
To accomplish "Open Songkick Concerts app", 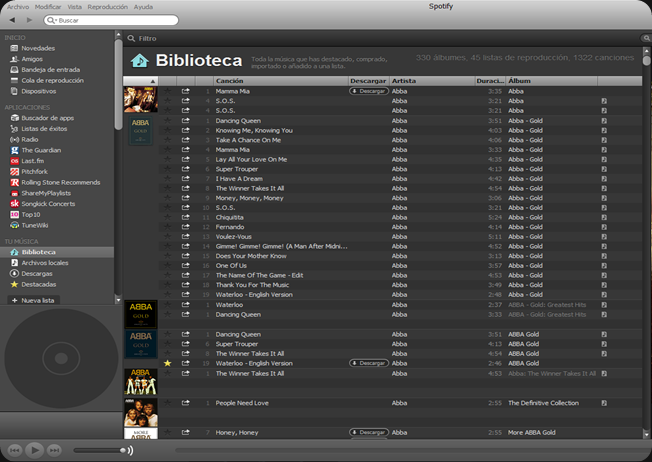I will (48, 204).
